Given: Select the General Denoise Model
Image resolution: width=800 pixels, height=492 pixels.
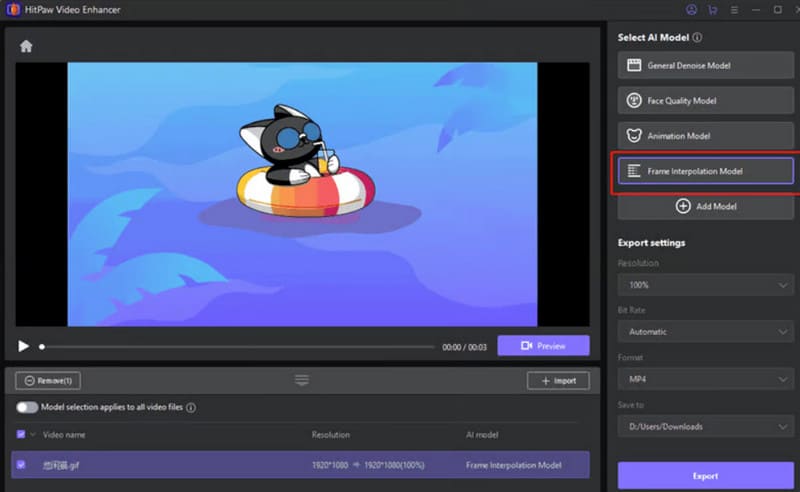Looking at the screenshot, I should point(706,66).
